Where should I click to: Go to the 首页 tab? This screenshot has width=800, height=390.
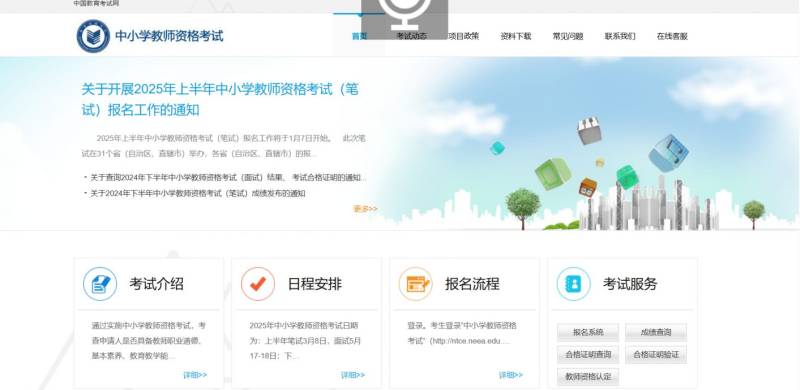(360, 36)
